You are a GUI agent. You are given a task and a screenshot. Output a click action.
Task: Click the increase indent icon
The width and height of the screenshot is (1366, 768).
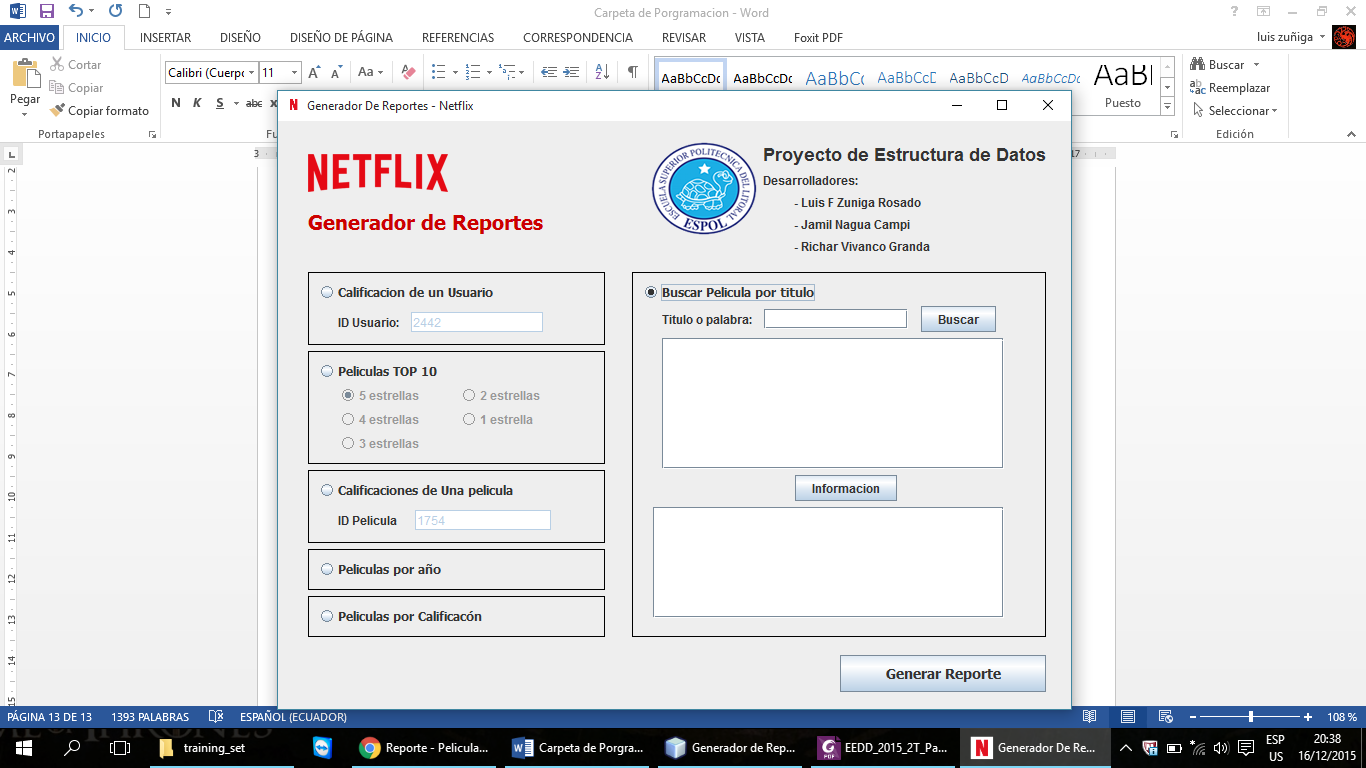pyautogui.click(x=571, y=72)
